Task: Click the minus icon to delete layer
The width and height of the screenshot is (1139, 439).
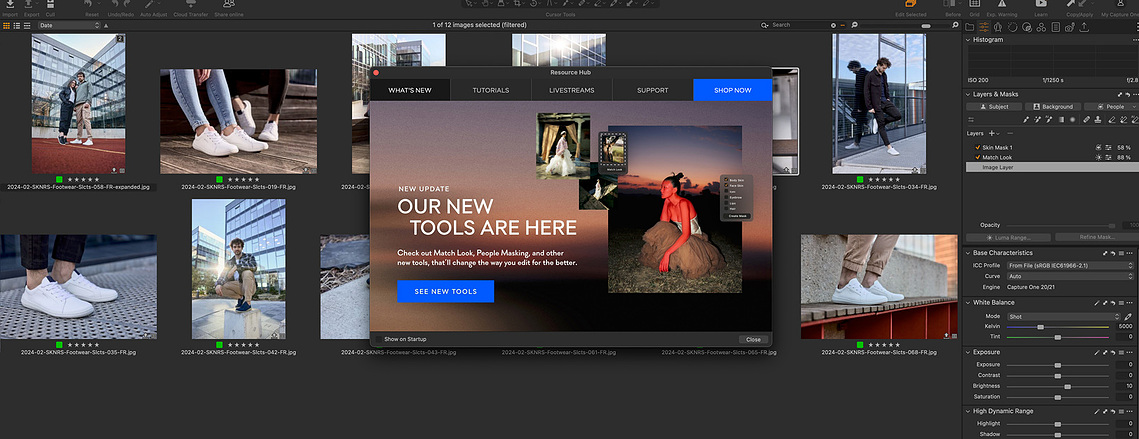Action: (1010, 133)
